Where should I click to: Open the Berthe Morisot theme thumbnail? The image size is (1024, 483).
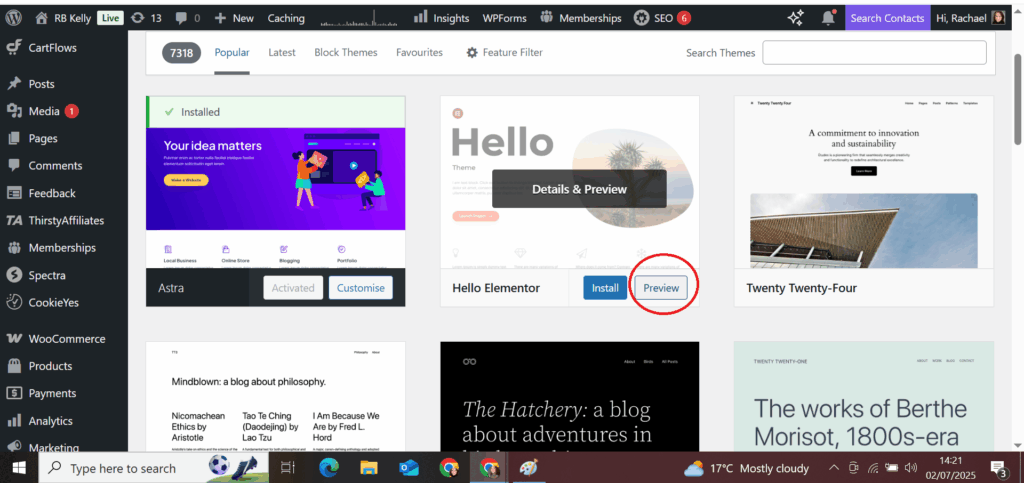pyautogui.click(x=863, y=396)
